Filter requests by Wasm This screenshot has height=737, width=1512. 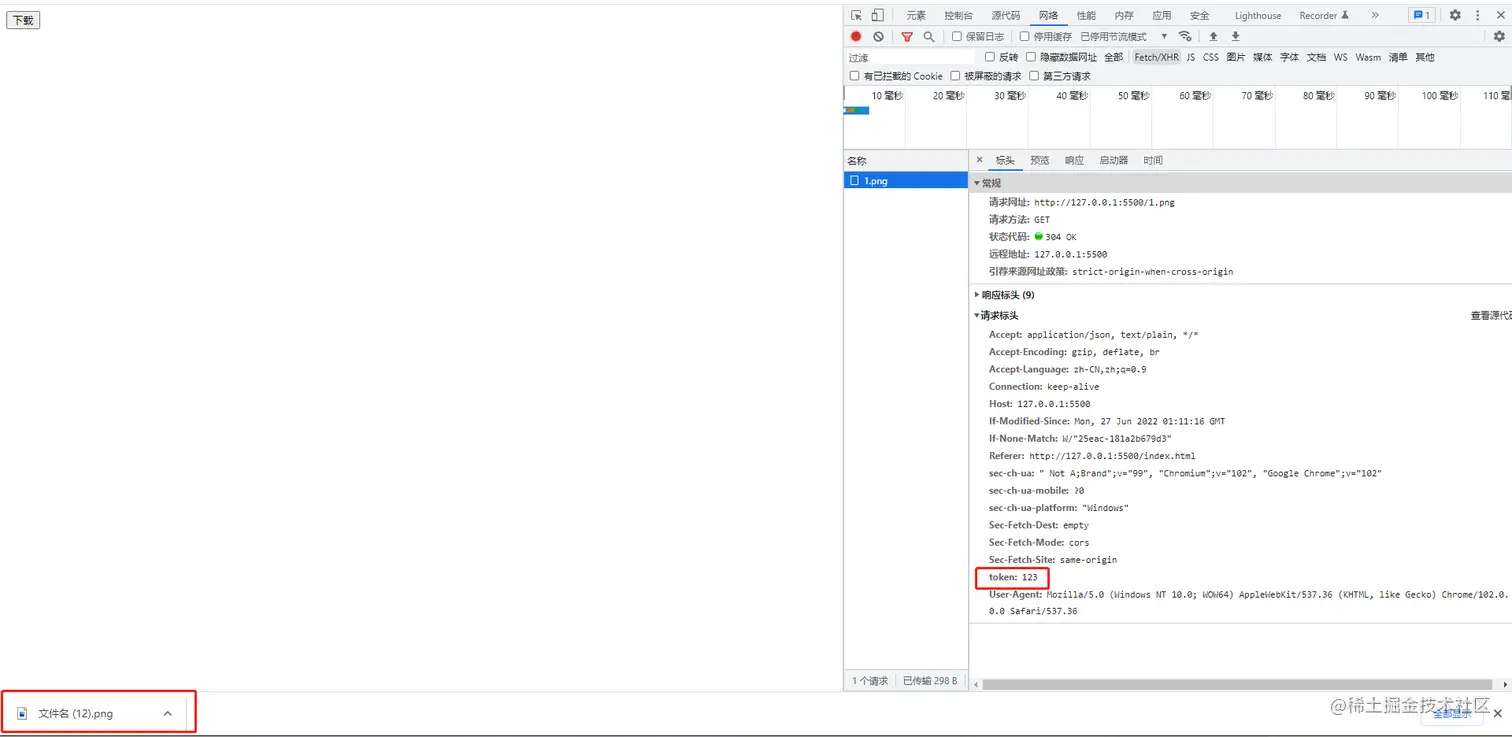1368,57
